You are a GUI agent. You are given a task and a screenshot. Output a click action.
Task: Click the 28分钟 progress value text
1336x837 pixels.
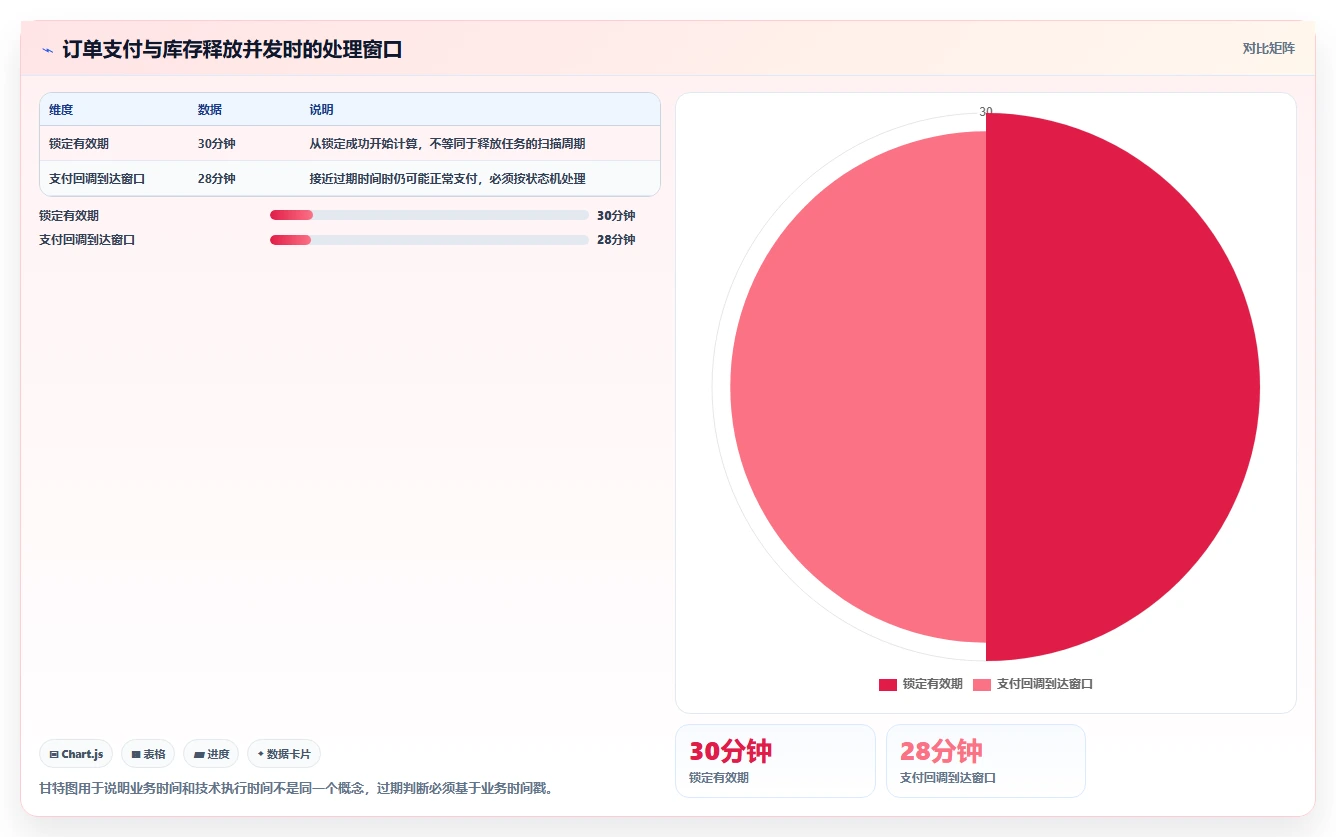[616, 240]
